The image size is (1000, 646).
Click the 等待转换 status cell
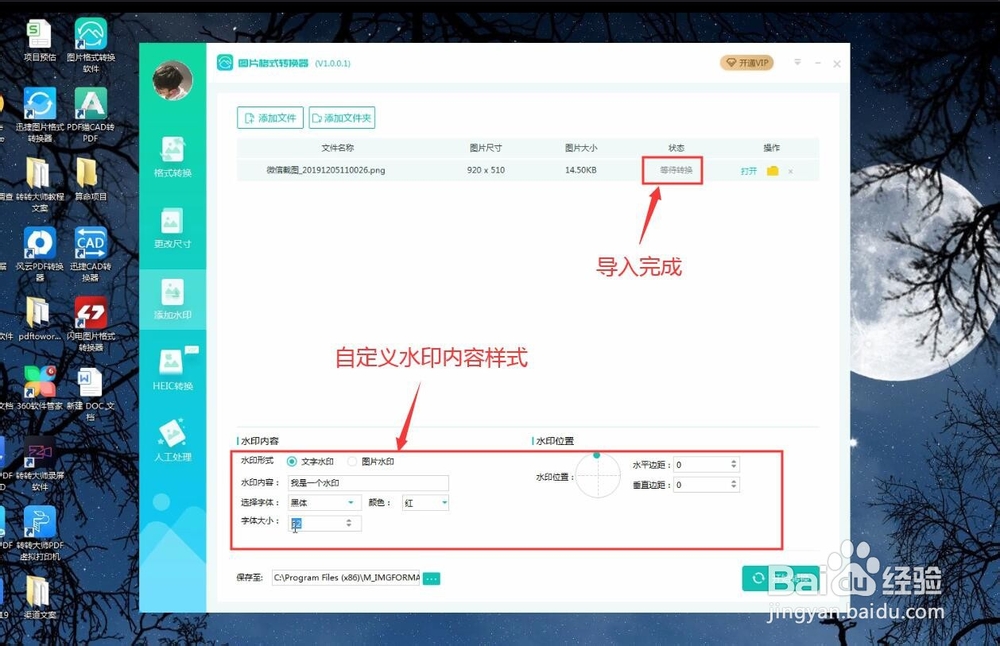click(676, 170)
